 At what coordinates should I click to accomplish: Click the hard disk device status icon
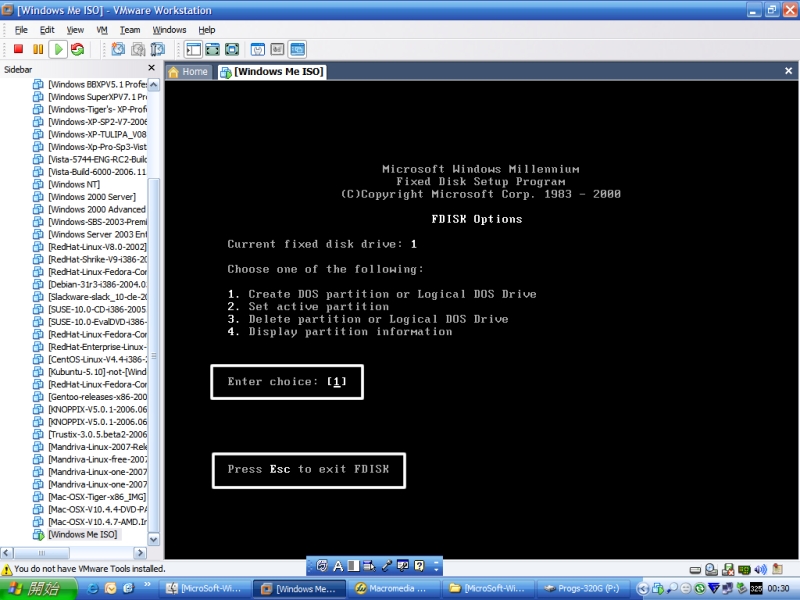(x=695, y=570)
